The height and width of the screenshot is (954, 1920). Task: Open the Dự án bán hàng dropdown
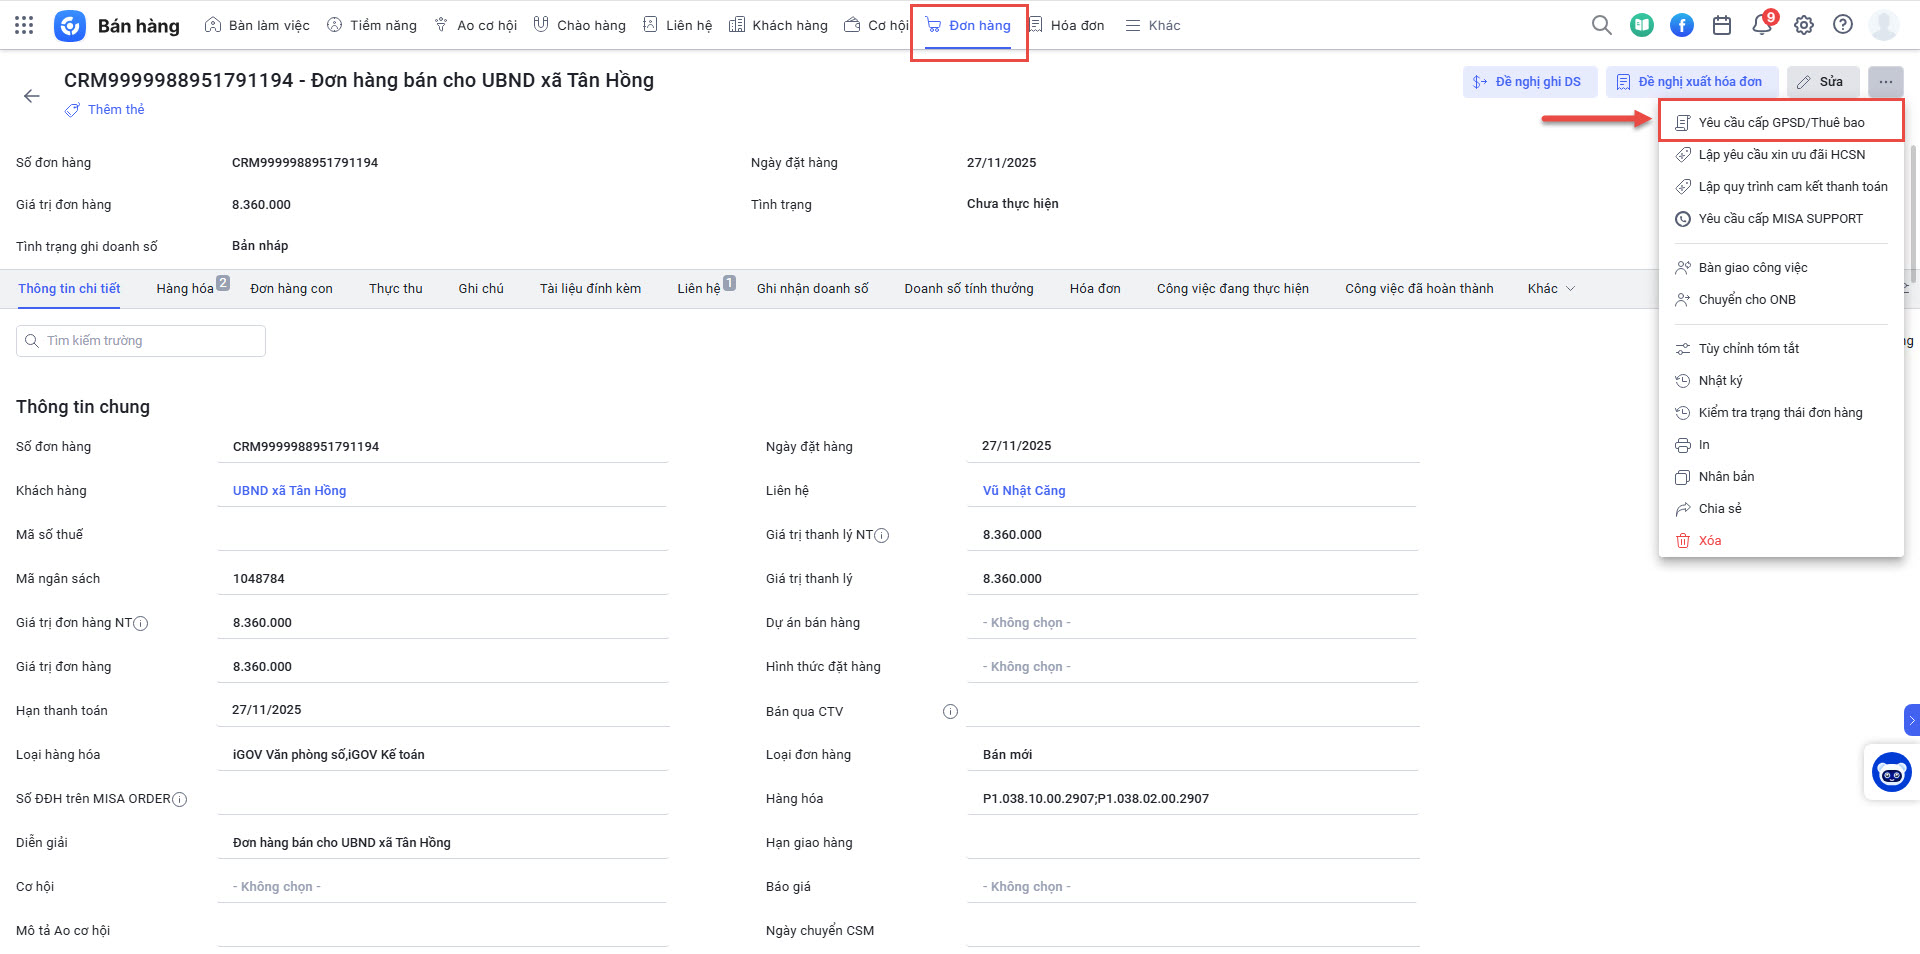coord(1190,623)
